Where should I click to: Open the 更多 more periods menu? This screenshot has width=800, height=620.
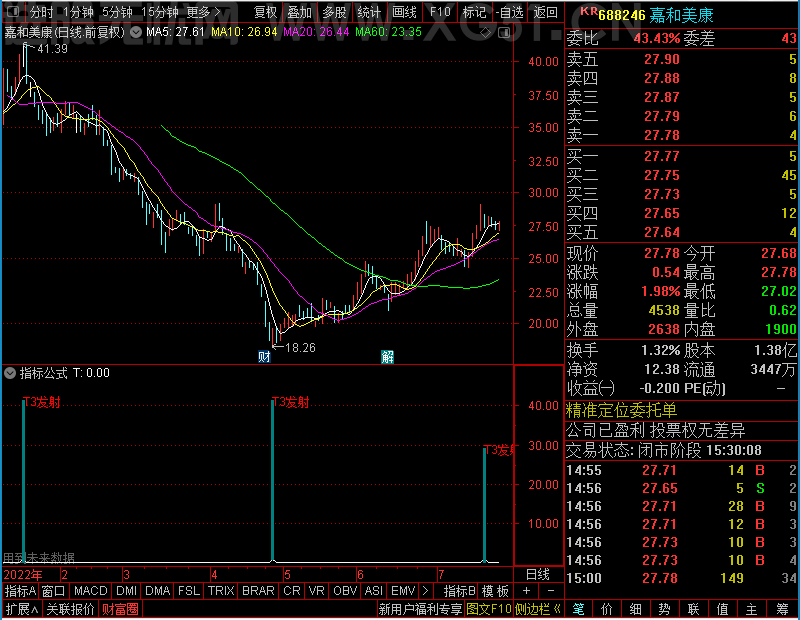pyautogui.click(x=203, y=12)
